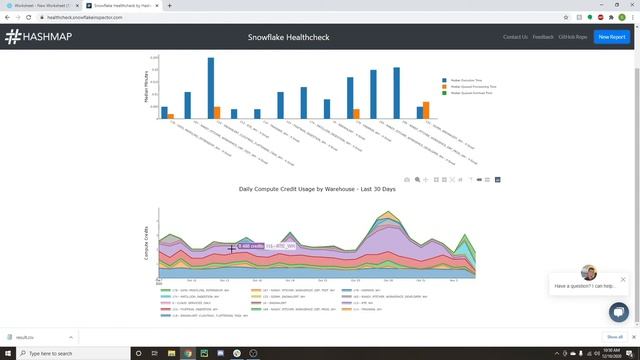Bookmark this page with the star icon

[566, 17]
